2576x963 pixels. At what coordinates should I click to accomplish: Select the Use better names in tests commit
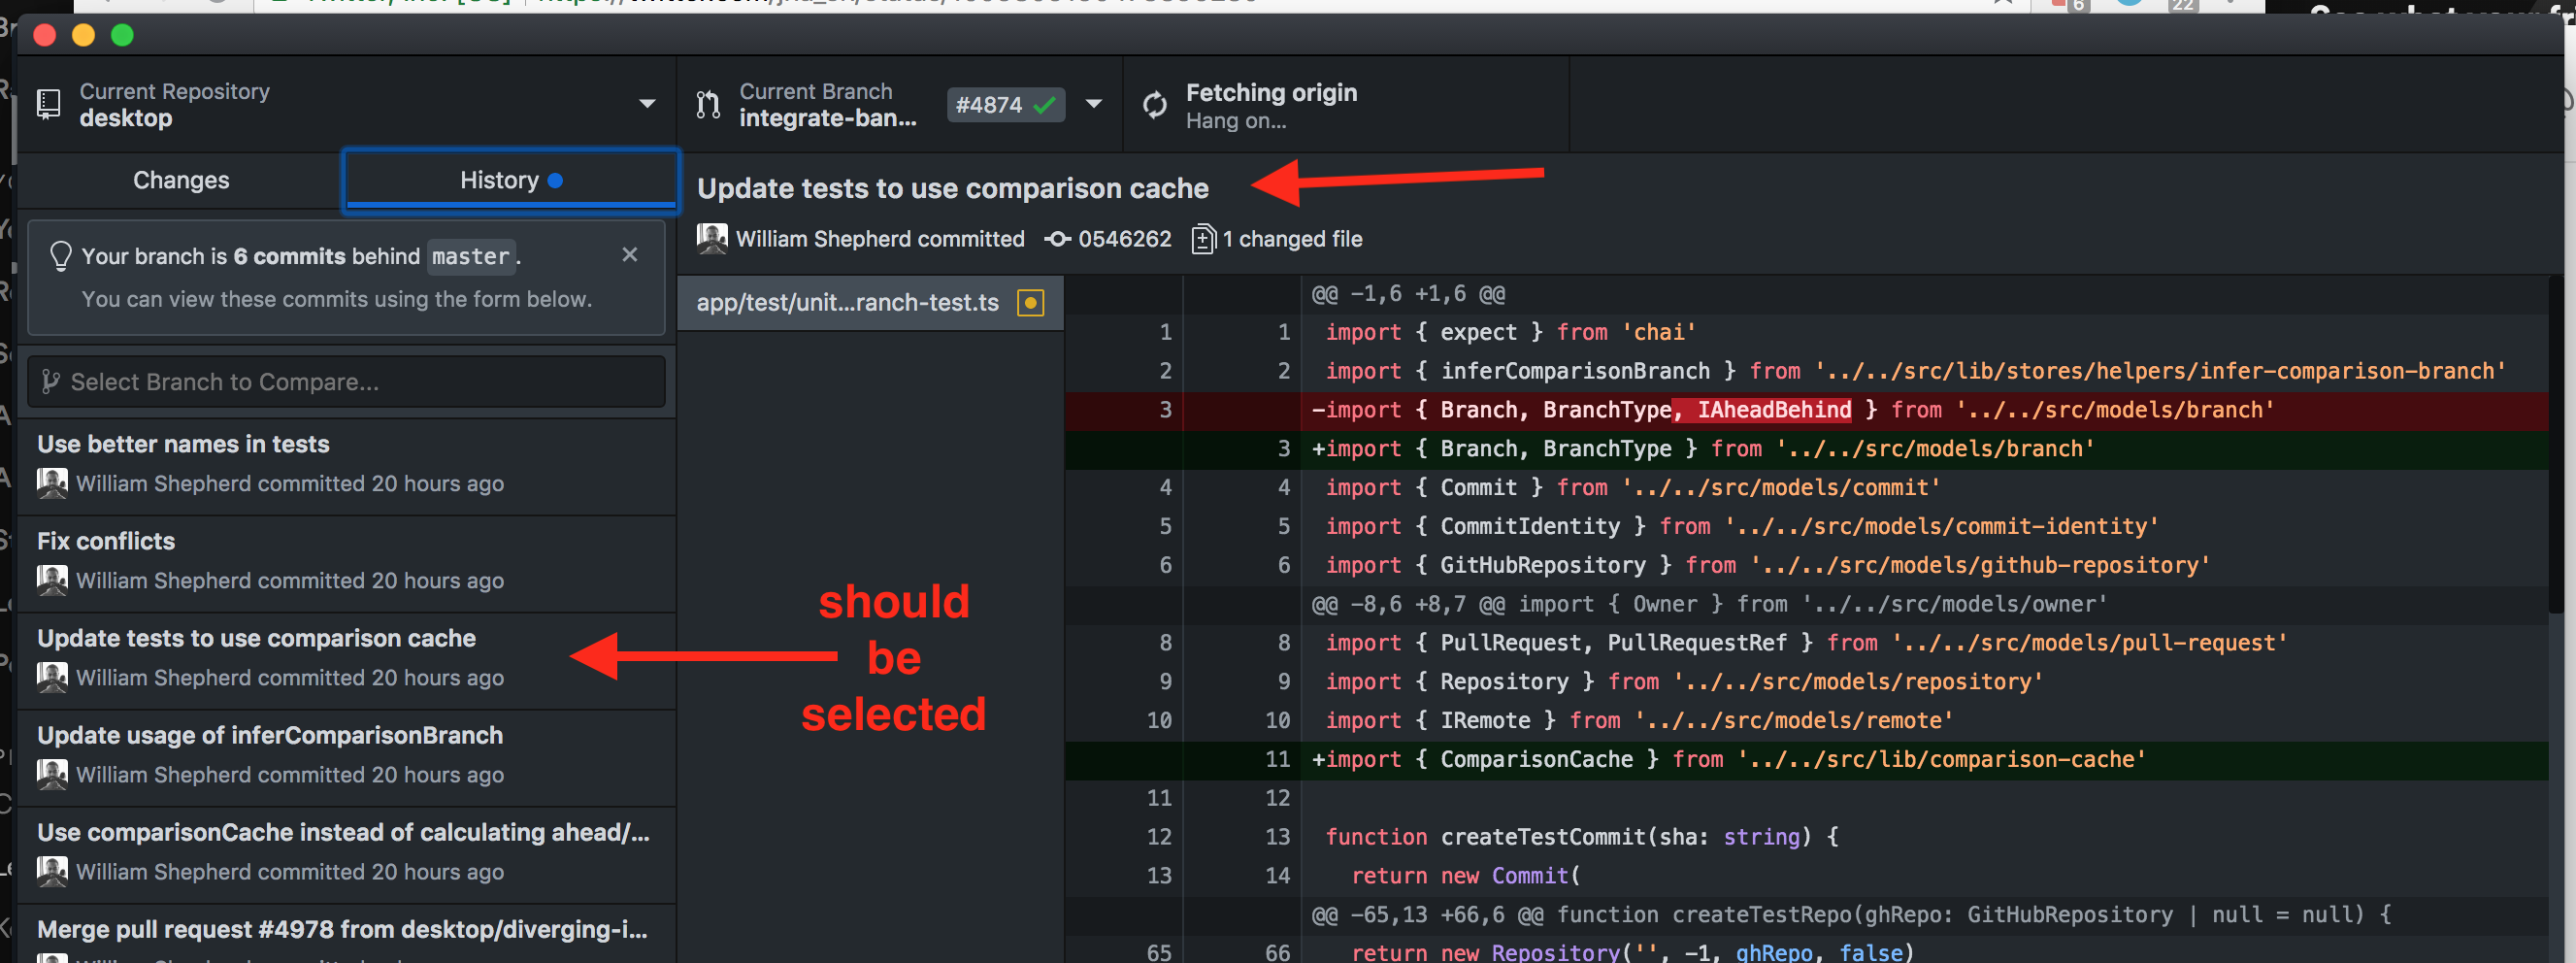(346, 465)
